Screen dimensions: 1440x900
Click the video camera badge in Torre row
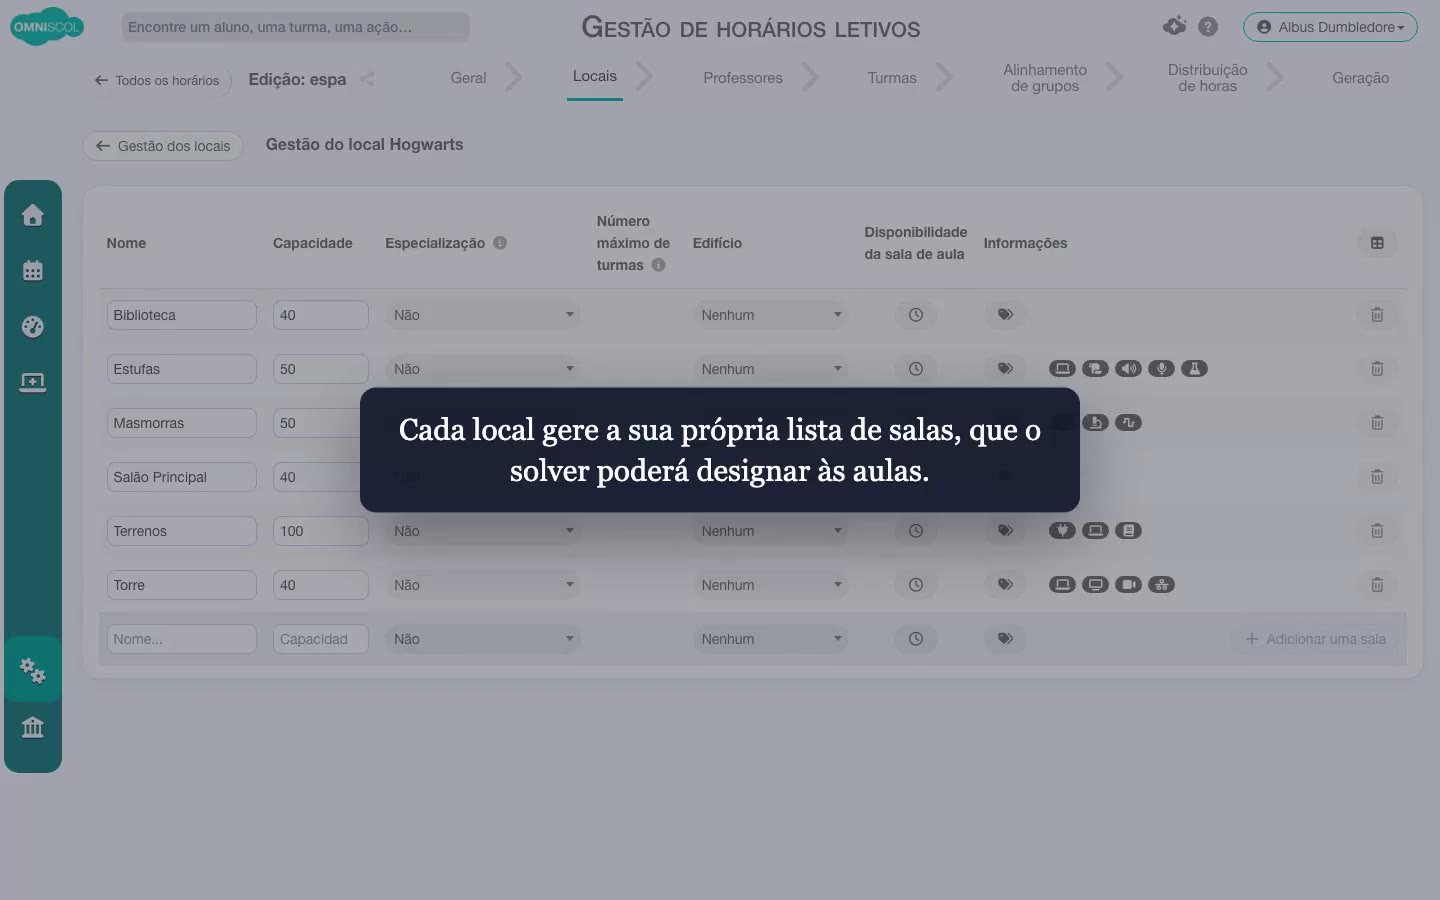point(1128,585)
